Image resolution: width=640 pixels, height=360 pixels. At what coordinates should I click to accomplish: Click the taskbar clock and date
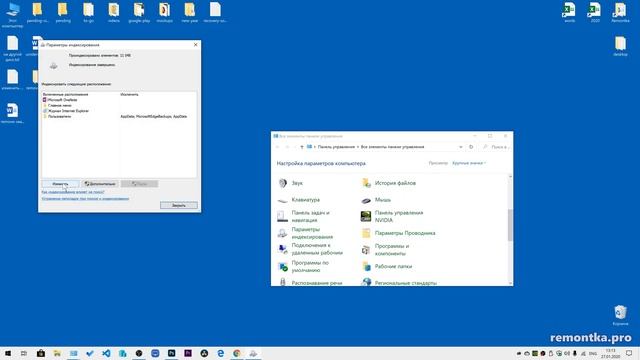pyautogui.click(x=611, y=353)
